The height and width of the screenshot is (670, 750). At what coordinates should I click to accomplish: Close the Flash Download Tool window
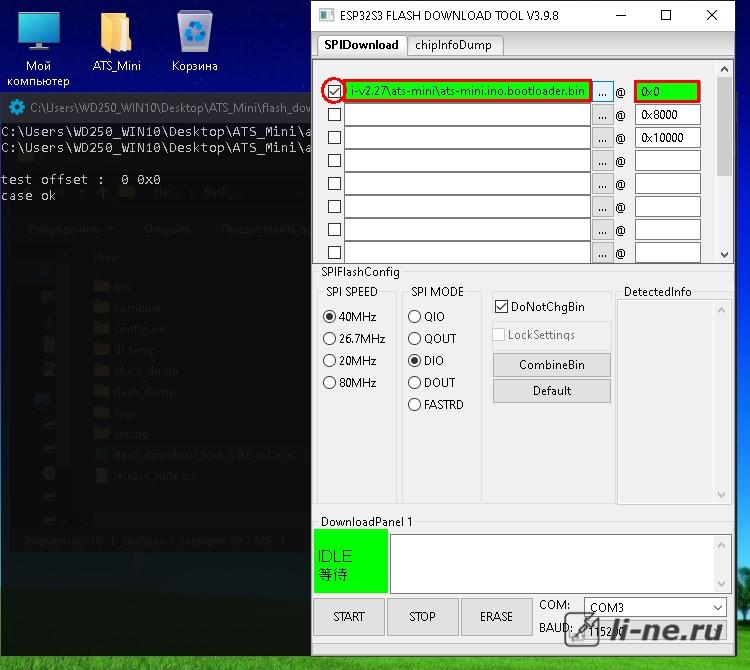coord(712,15)
